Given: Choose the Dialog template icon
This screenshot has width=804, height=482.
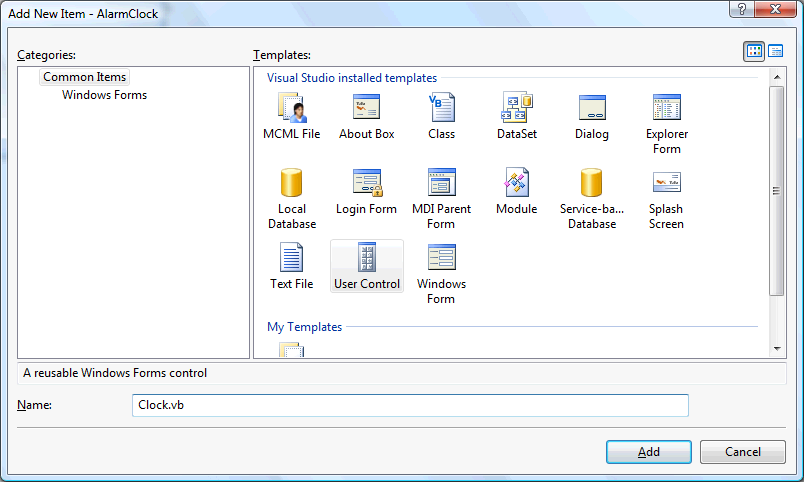Looking at the screenshot, I should point(592,108).
